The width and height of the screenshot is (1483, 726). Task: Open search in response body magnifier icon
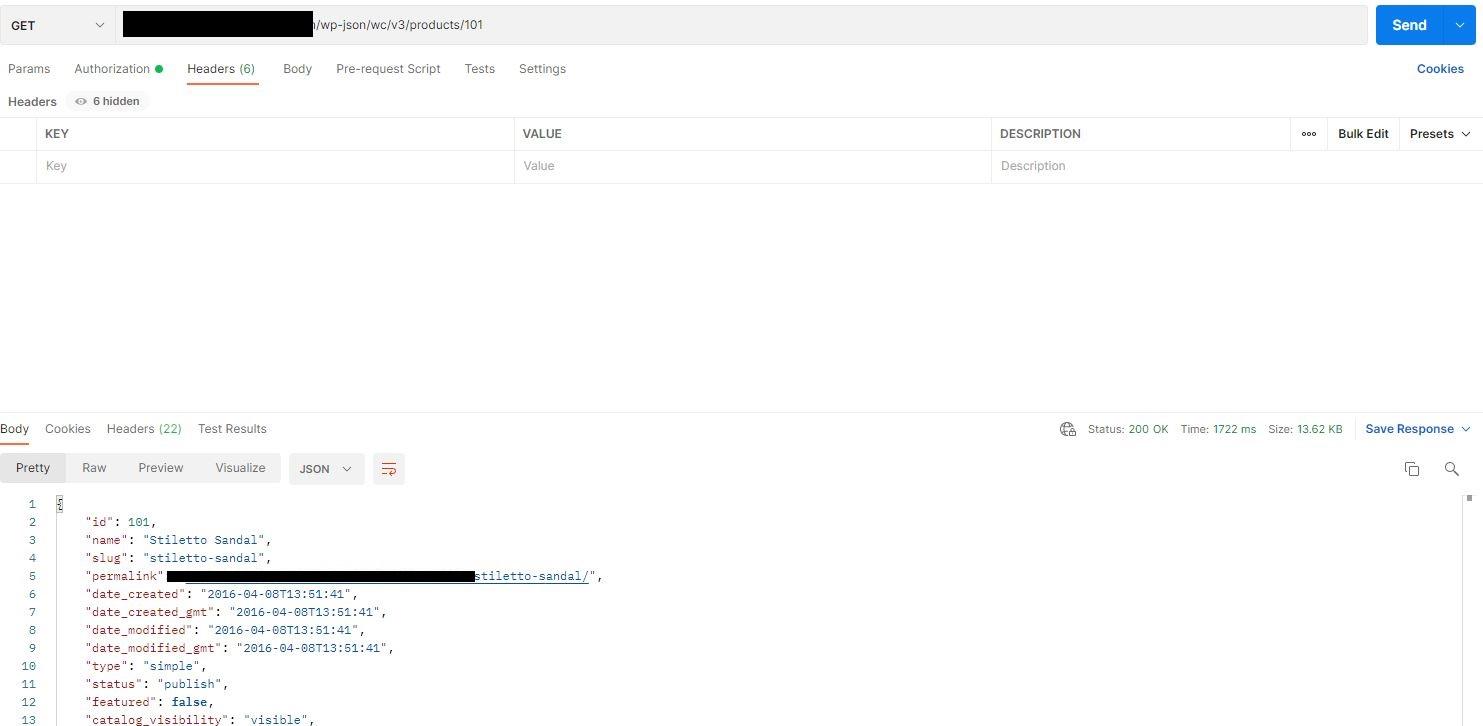[x=1451, y=469]
